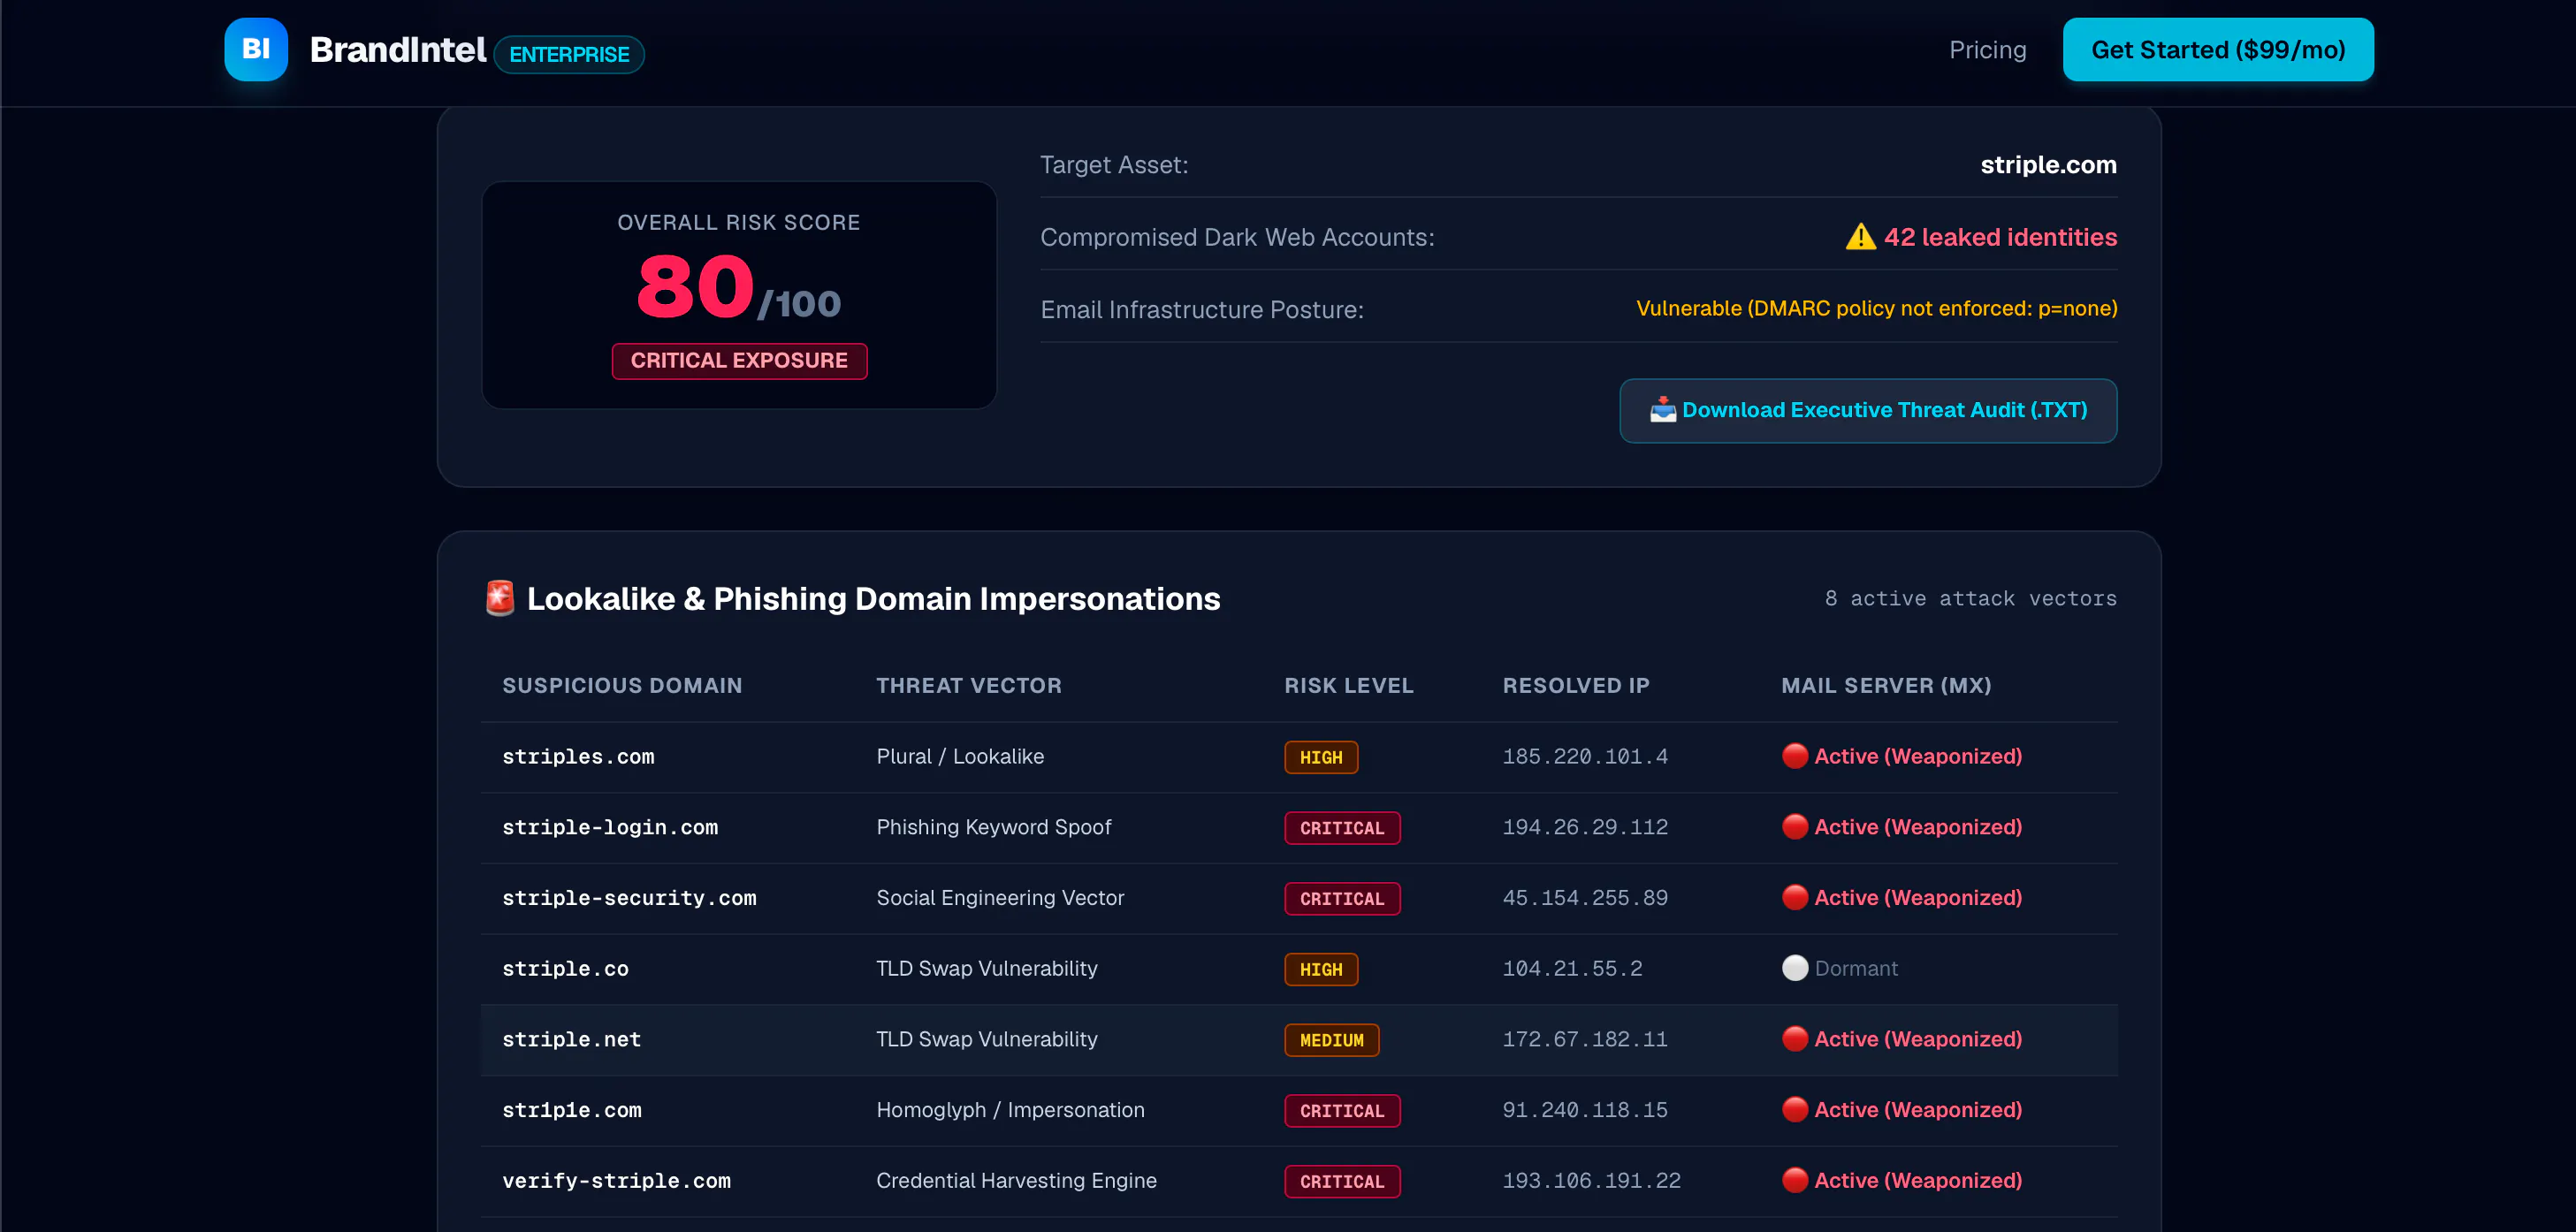2576x1232 pixels.
Task: Click the IP address 91.240.118.15
Action: point(1585,1111)
